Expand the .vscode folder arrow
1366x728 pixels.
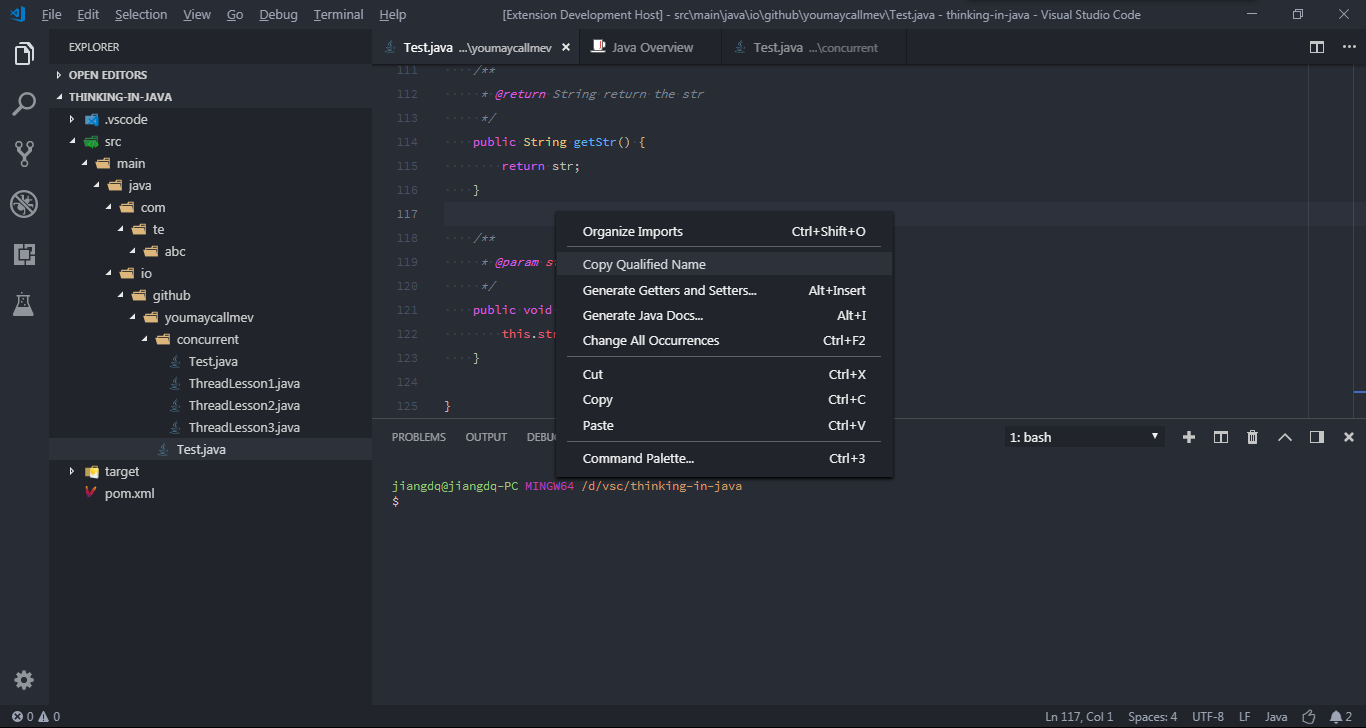72,119
